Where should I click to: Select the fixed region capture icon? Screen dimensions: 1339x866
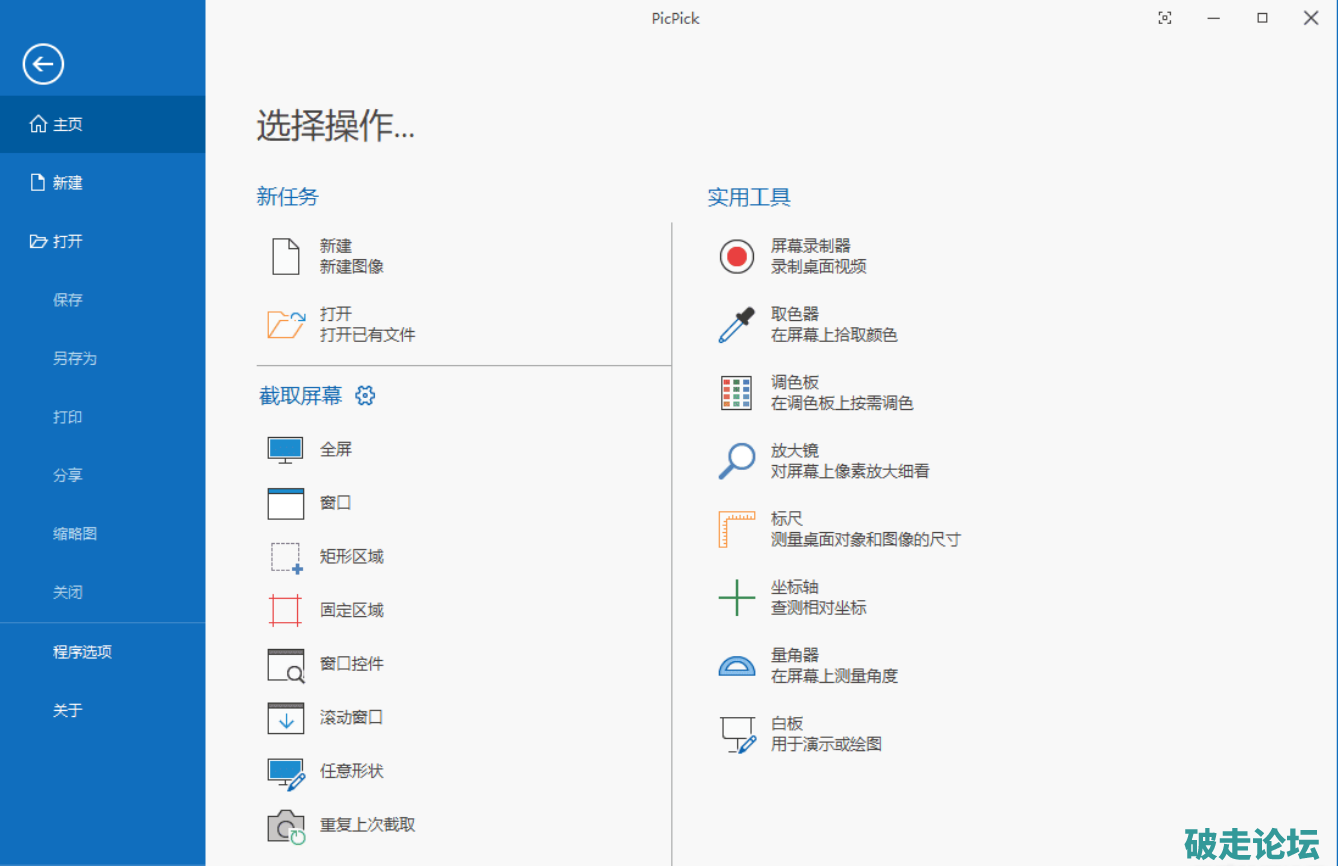[285, 610]
